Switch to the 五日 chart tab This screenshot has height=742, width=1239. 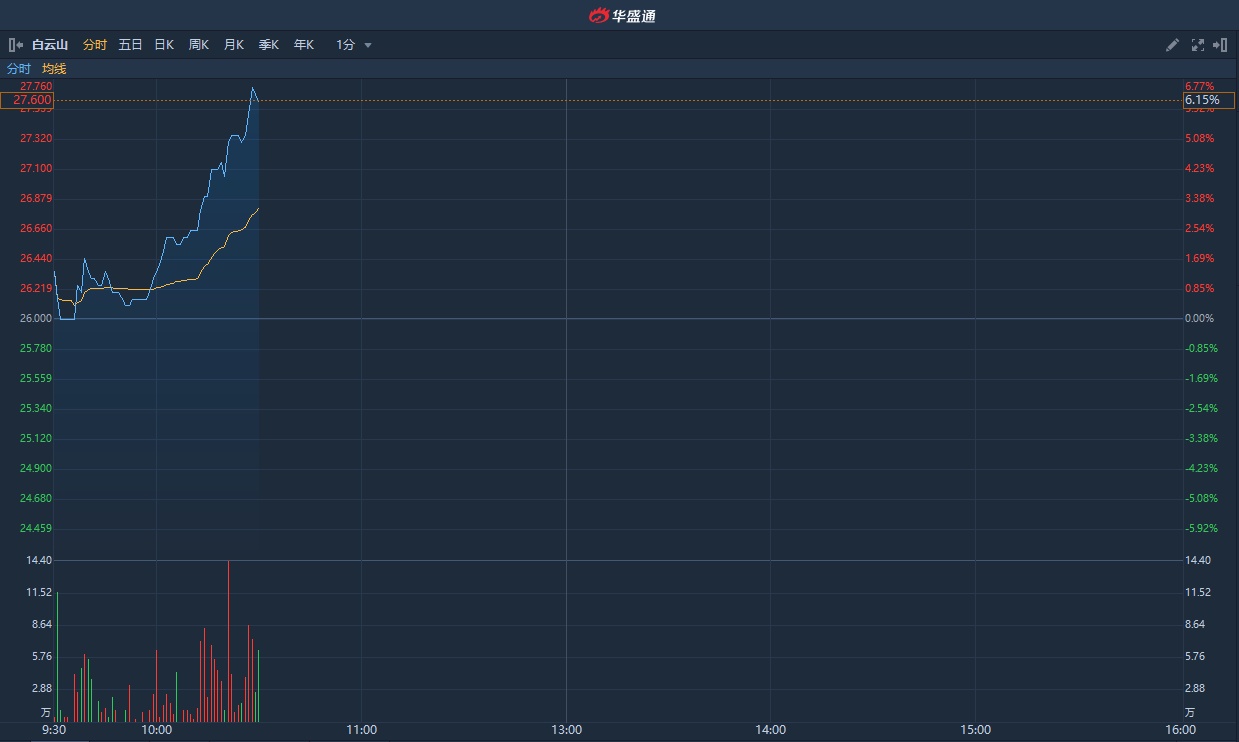[130, 45]
